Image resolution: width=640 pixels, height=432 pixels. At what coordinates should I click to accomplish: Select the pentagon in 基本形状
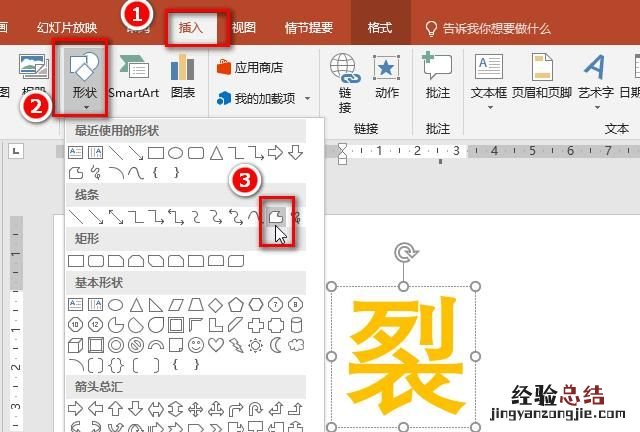[x=236, y=305]
